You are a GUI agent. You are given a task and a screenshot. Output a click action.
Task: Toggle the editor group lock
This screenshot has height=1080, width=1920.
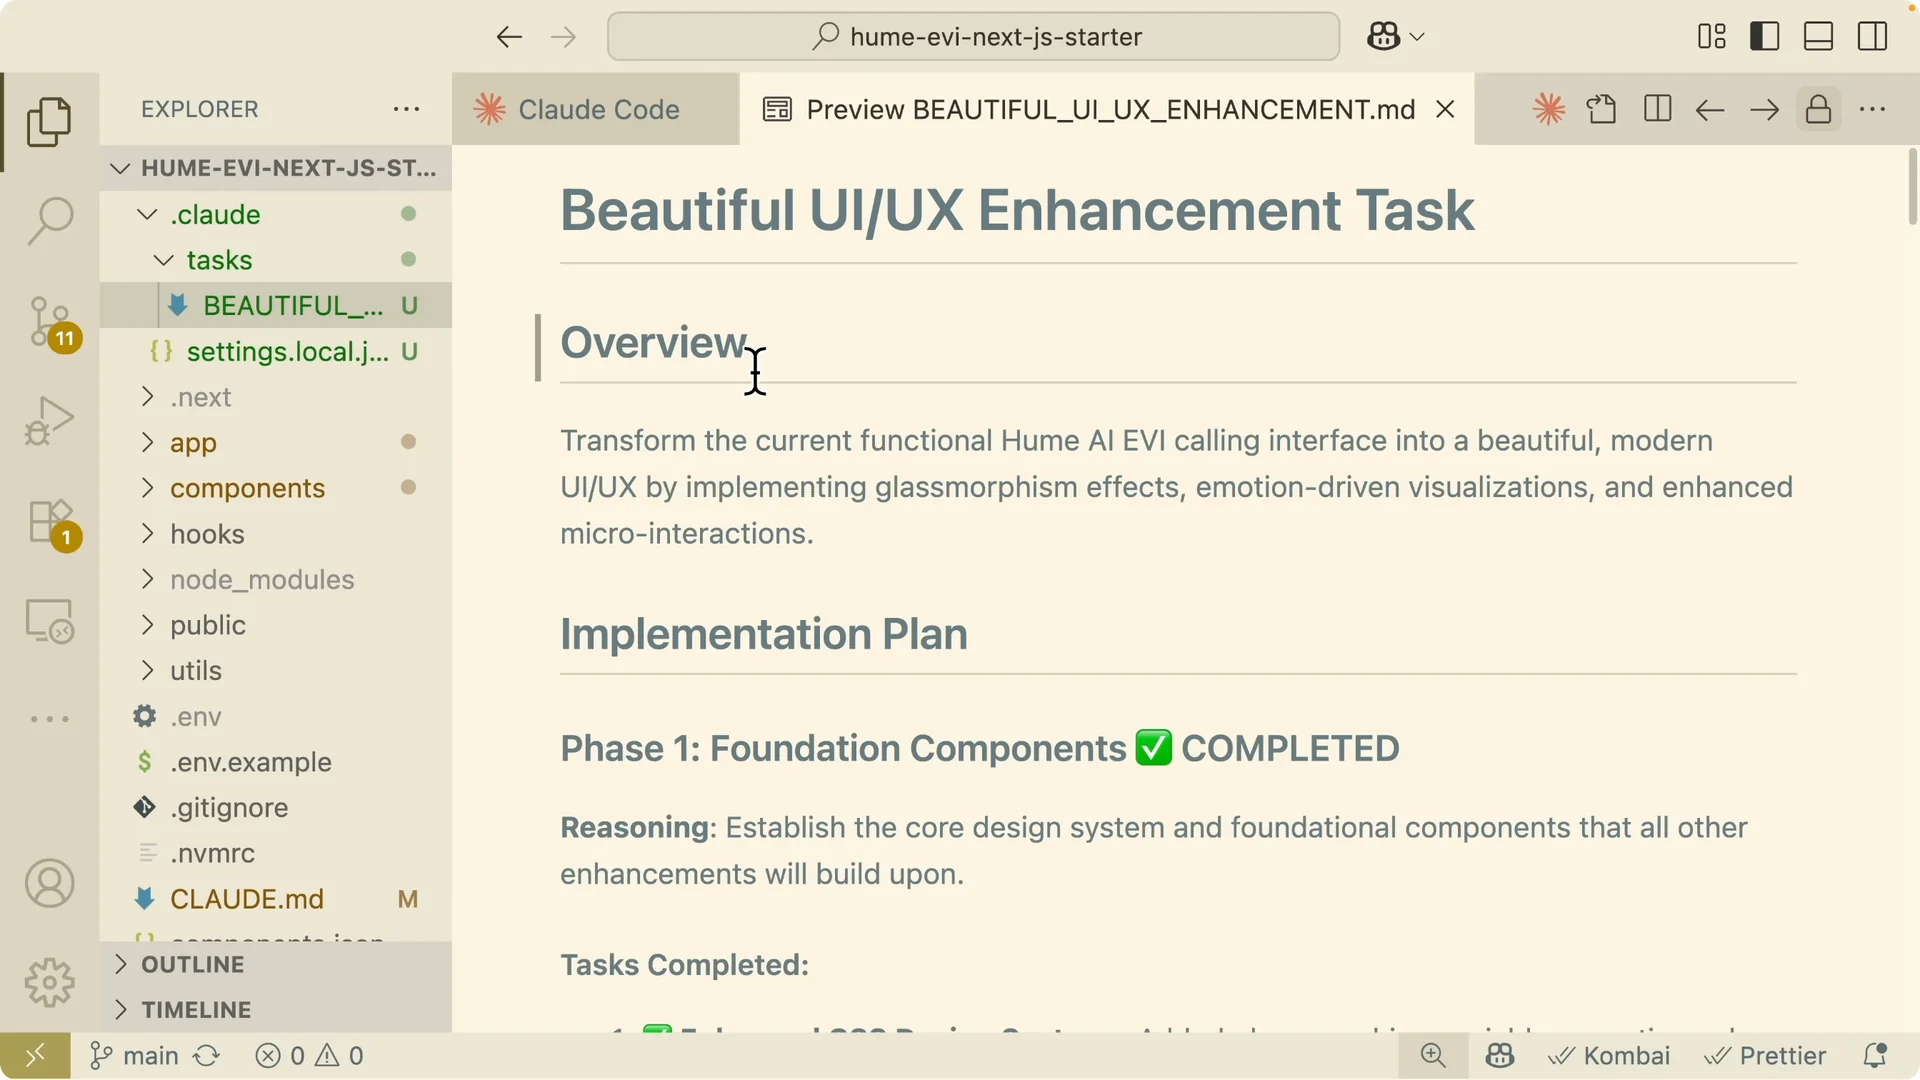coord(1818,109)
